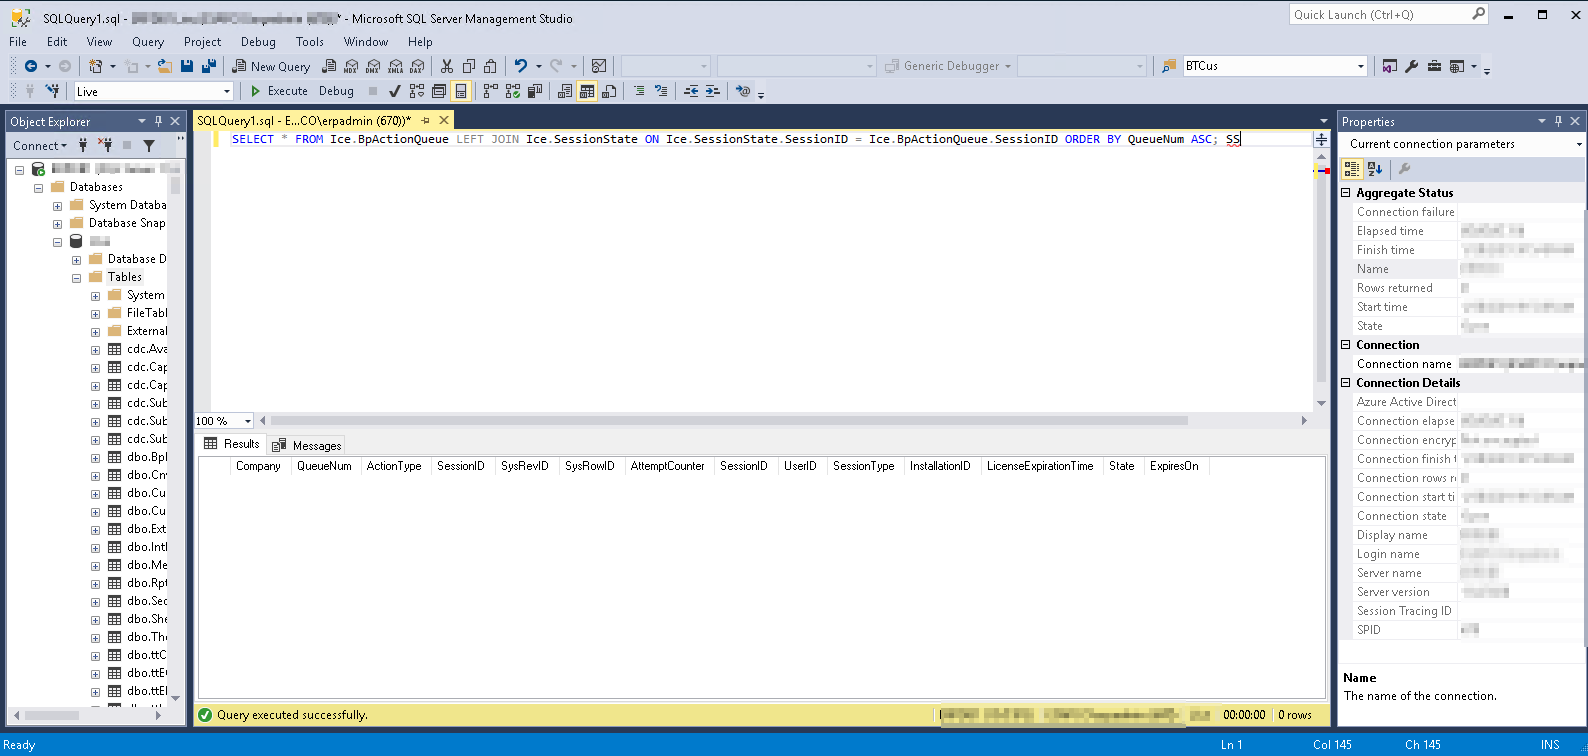Screen dimensions: 1588x756
Task: Click the Parse checkmark icon
Action: pyautogui.click(x=394, y=91)
